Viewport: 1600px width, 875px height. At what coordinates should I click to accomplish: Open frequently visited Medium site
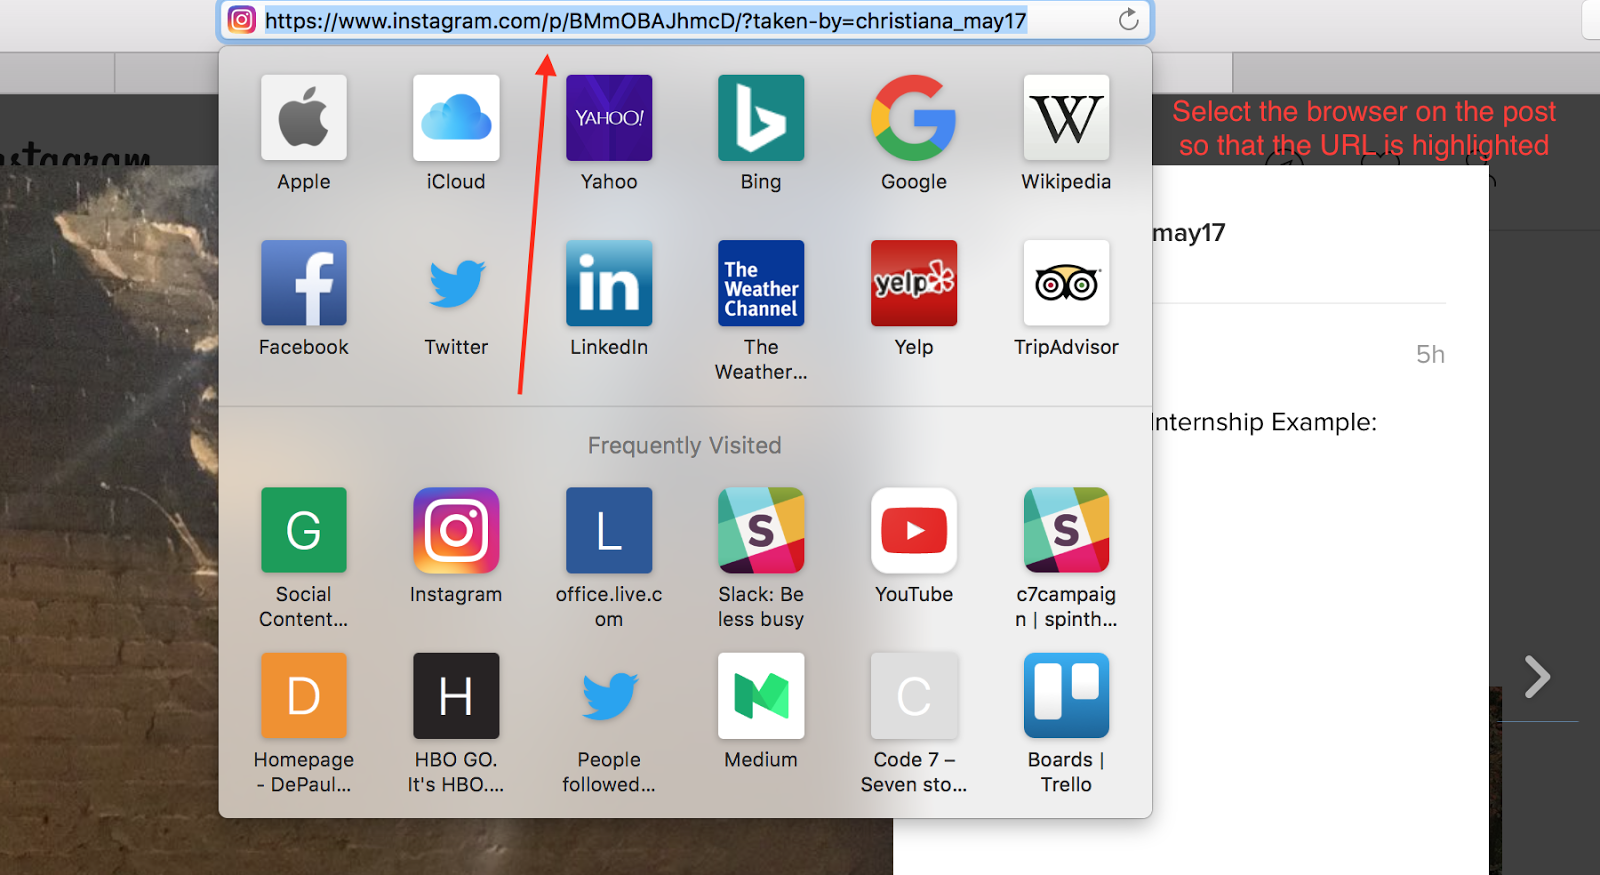tap(761, 696)
